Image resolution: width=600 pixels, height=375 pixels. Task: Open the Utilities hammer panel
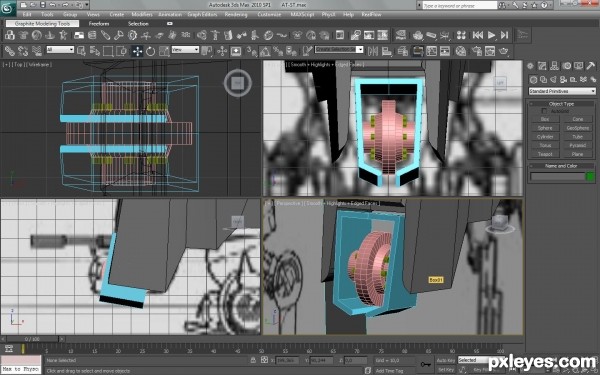[590, 66]
